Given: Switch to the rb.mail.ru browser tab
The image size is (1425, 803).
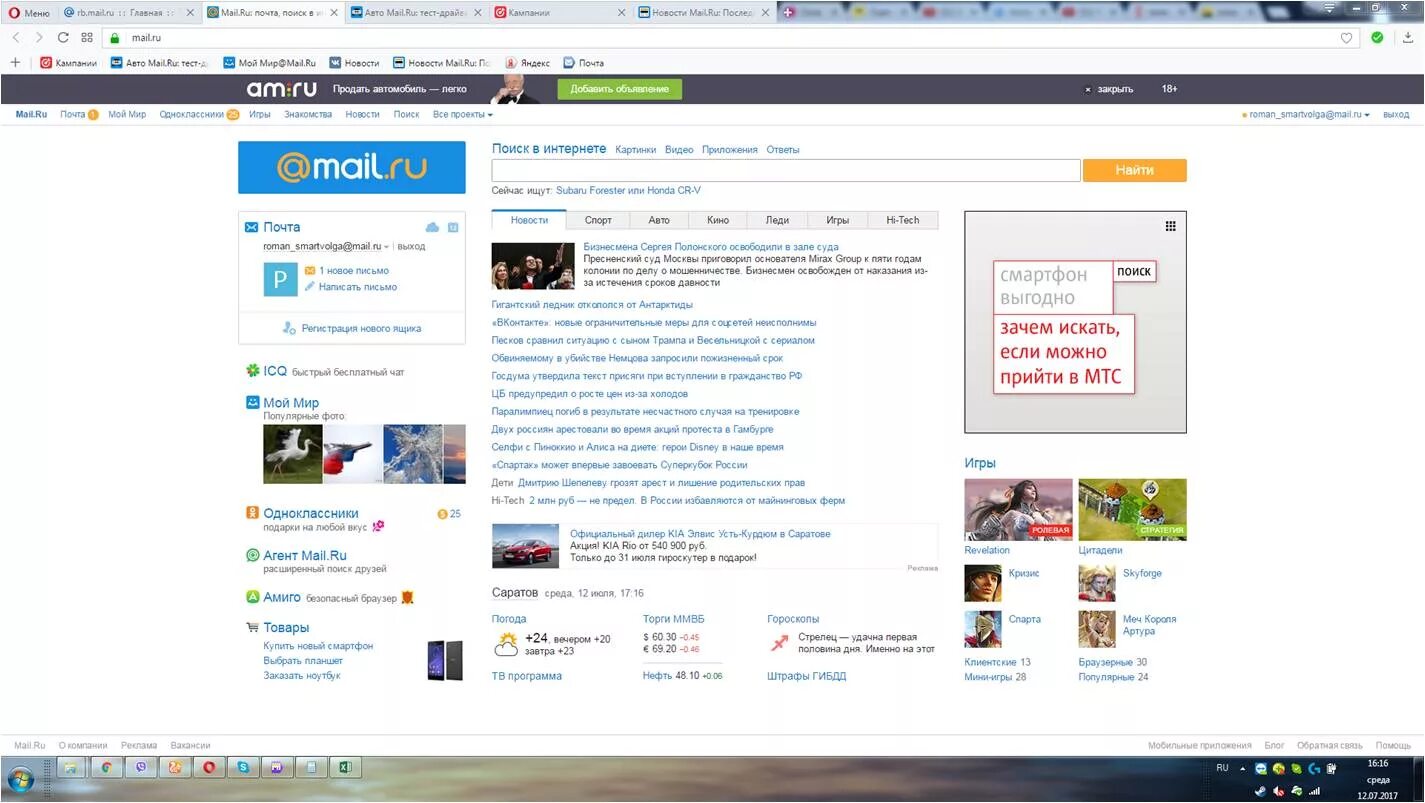Looking at the screenshot, I should 124,13.
